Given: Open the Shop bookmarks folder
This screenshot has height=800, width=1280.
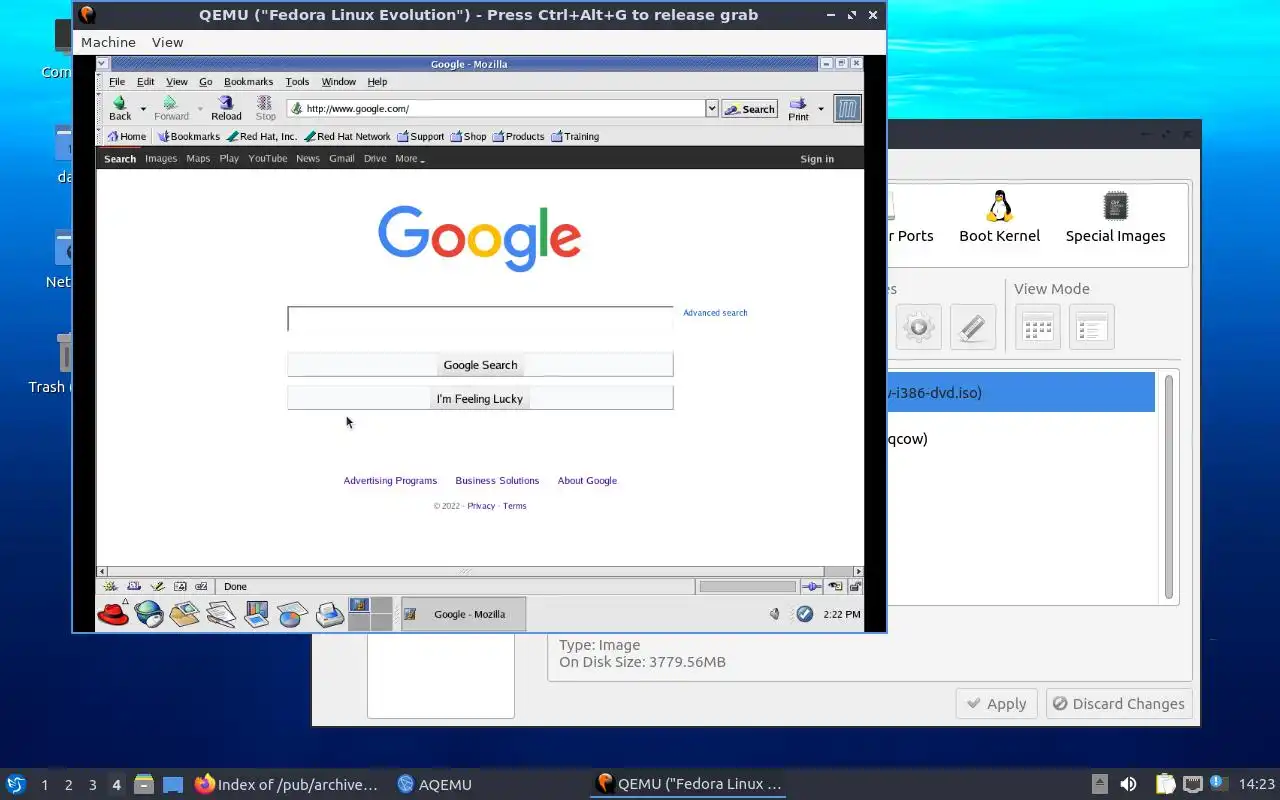Looking at the screenshot, I should [468, 136].
